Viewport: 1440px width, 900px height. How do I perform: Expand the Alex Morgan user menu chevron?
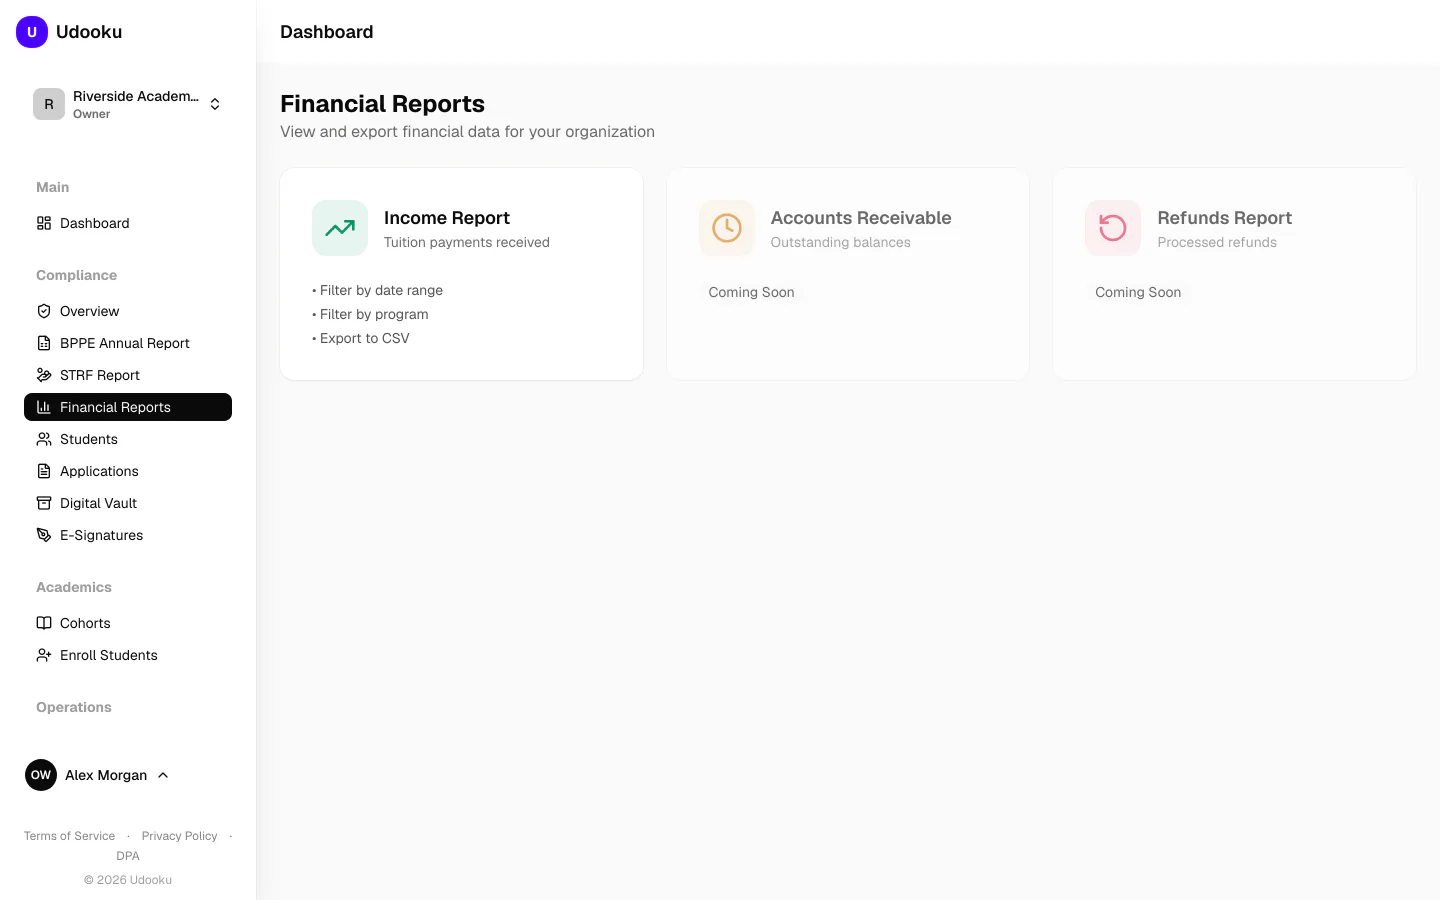point(163,775)
